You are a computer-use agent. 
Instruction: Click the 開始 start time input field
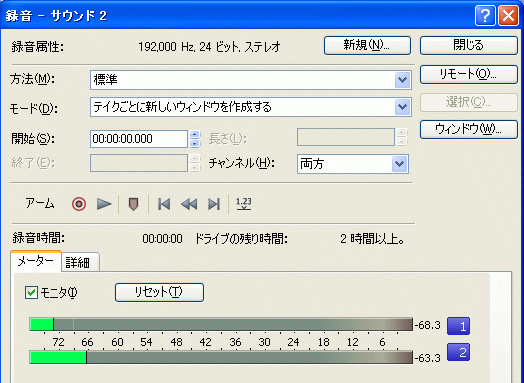click(139, 139)
